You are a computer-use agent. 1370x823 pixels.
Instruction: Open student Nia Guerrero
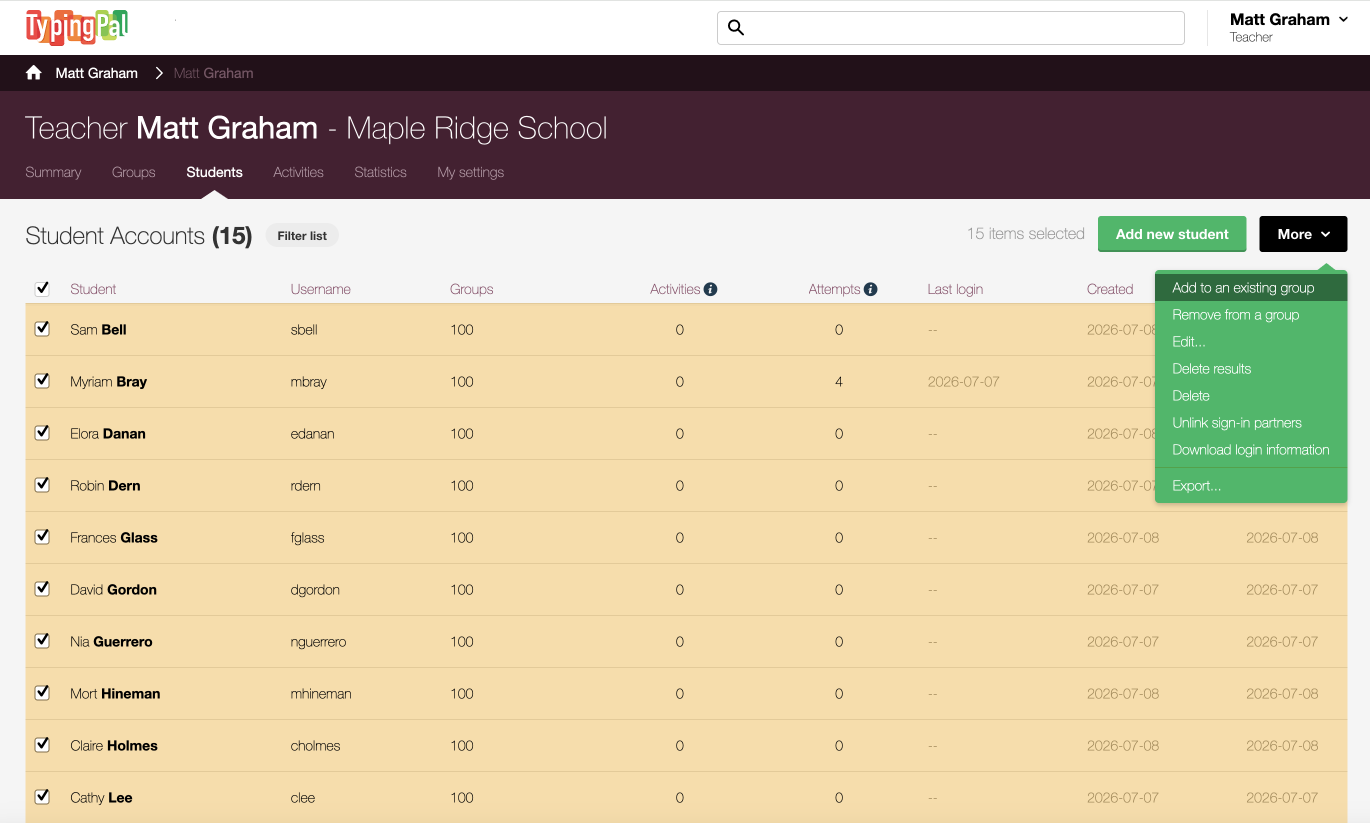pyautogui.click(x=111, y=641)
